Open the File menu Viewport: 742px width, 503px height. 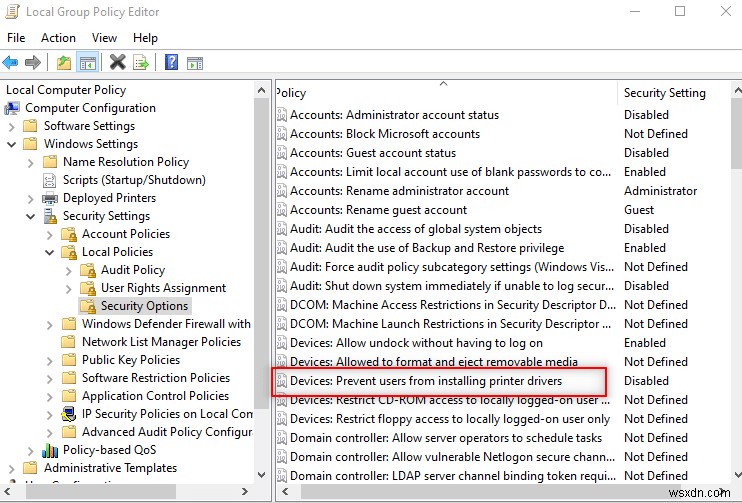pos(16,38)
